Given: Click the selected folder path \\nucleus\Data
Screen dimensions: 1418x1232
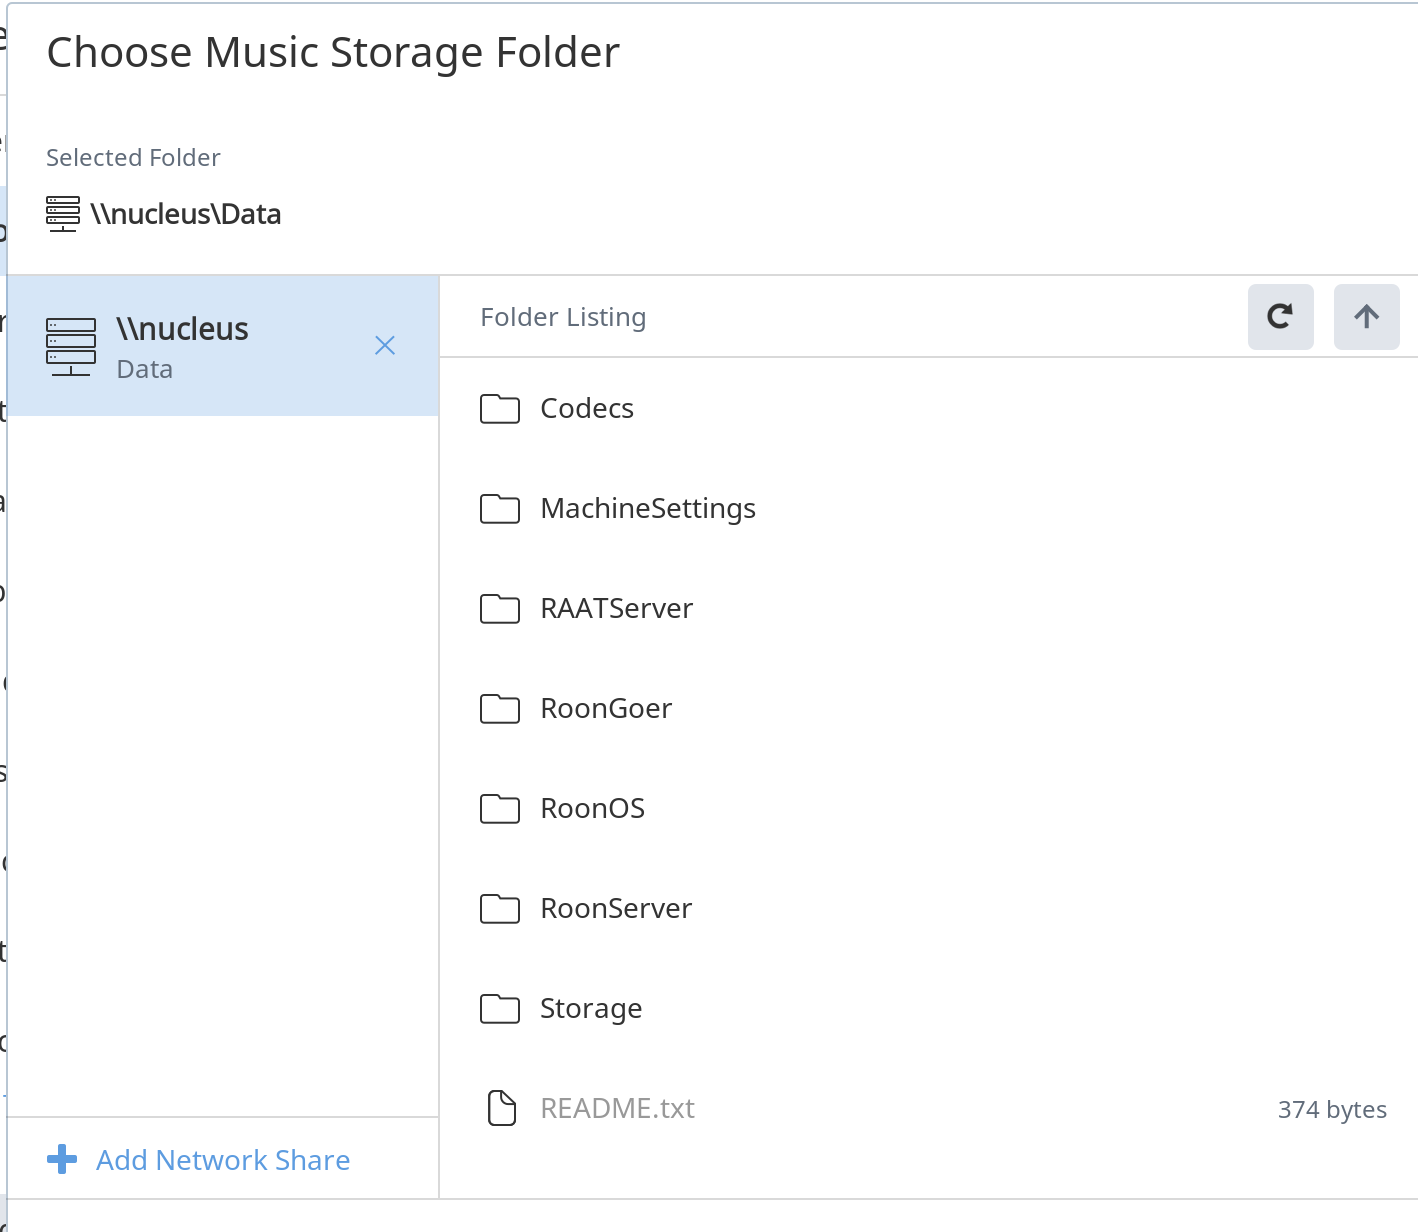Looking at the screenshot, I should pos(185,214).
